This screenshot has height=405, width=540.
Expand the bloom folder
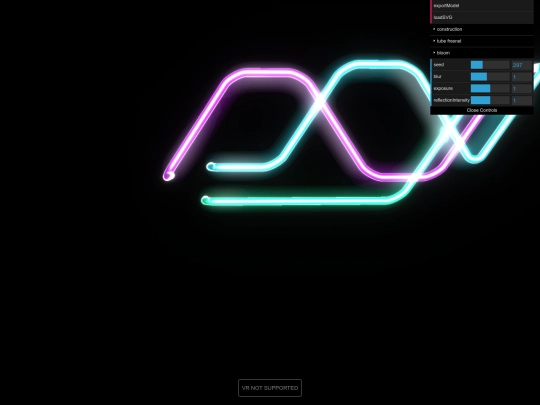(x=482, y=53)
